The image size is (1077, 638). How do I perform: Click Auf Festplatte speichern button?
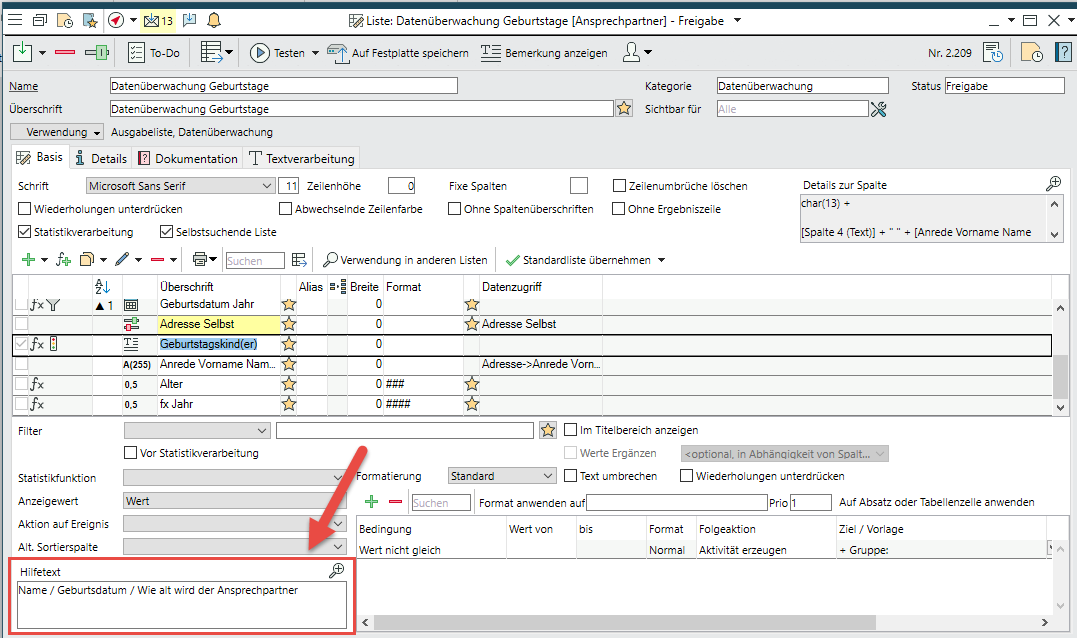click(398, 53)
